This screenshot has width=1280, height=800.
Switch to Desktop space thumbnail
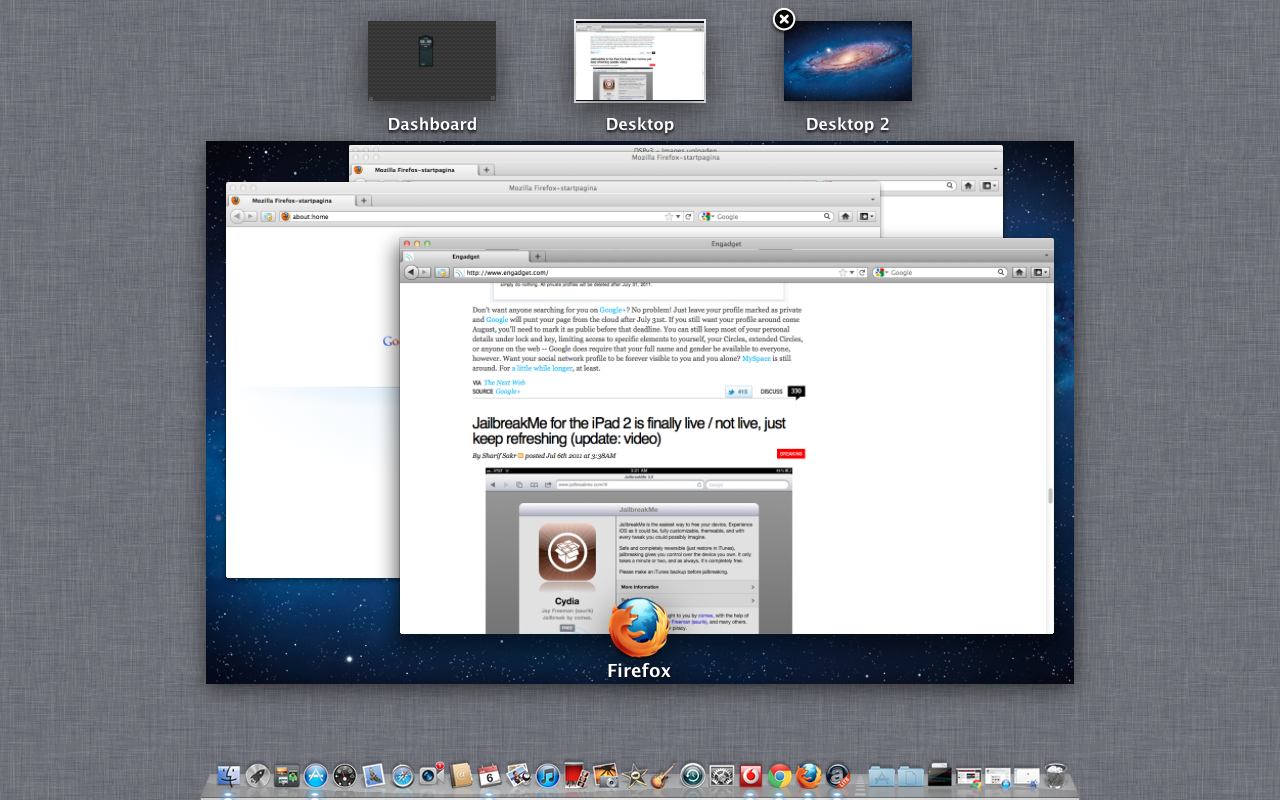(x=640, y=61)
